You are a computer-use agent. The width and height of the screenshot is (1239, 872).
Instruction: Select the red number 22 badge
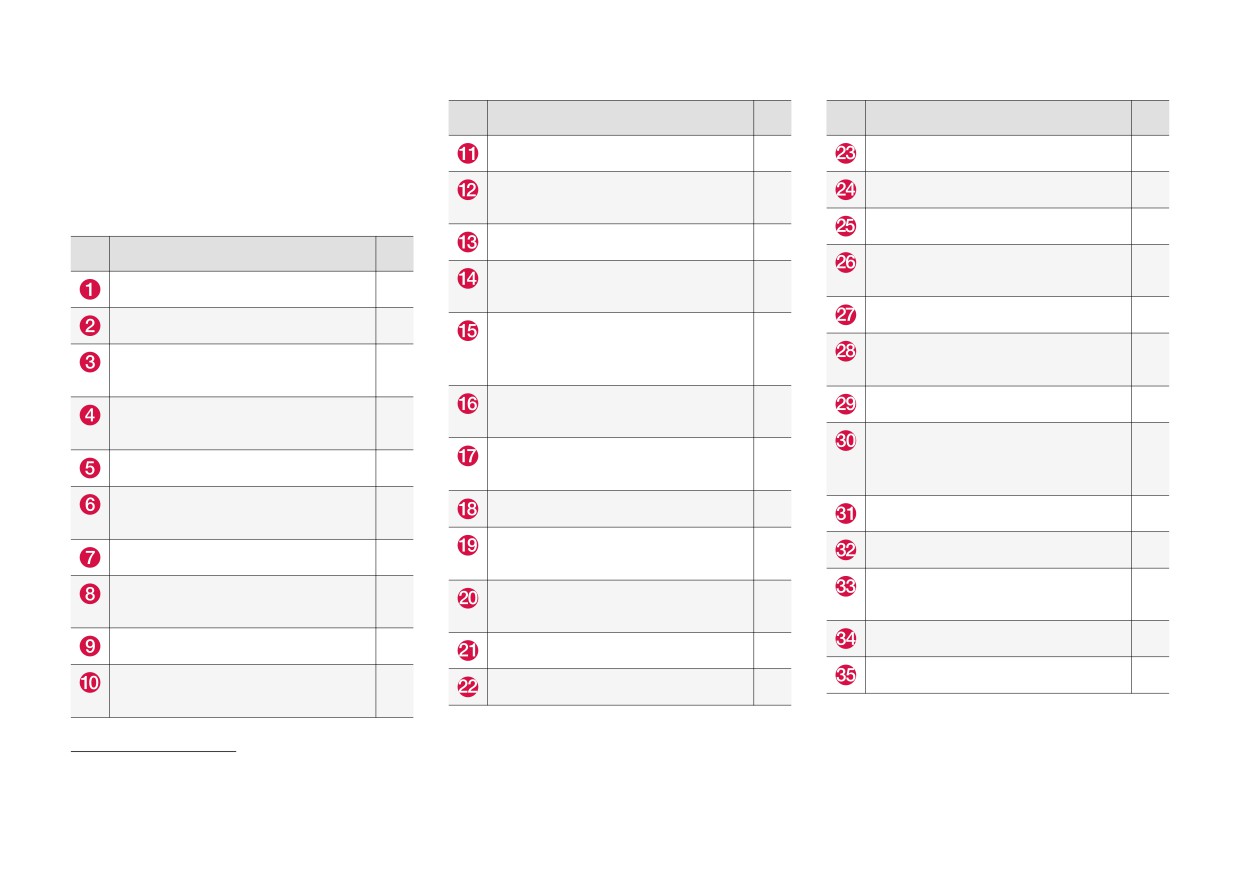point(468,687)
